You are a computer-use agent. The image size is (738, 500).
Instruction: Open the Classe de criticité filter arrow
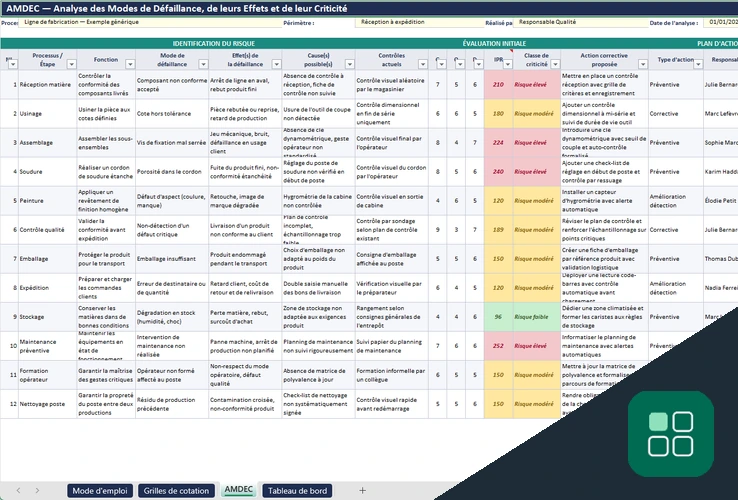(x=555, y=64)
